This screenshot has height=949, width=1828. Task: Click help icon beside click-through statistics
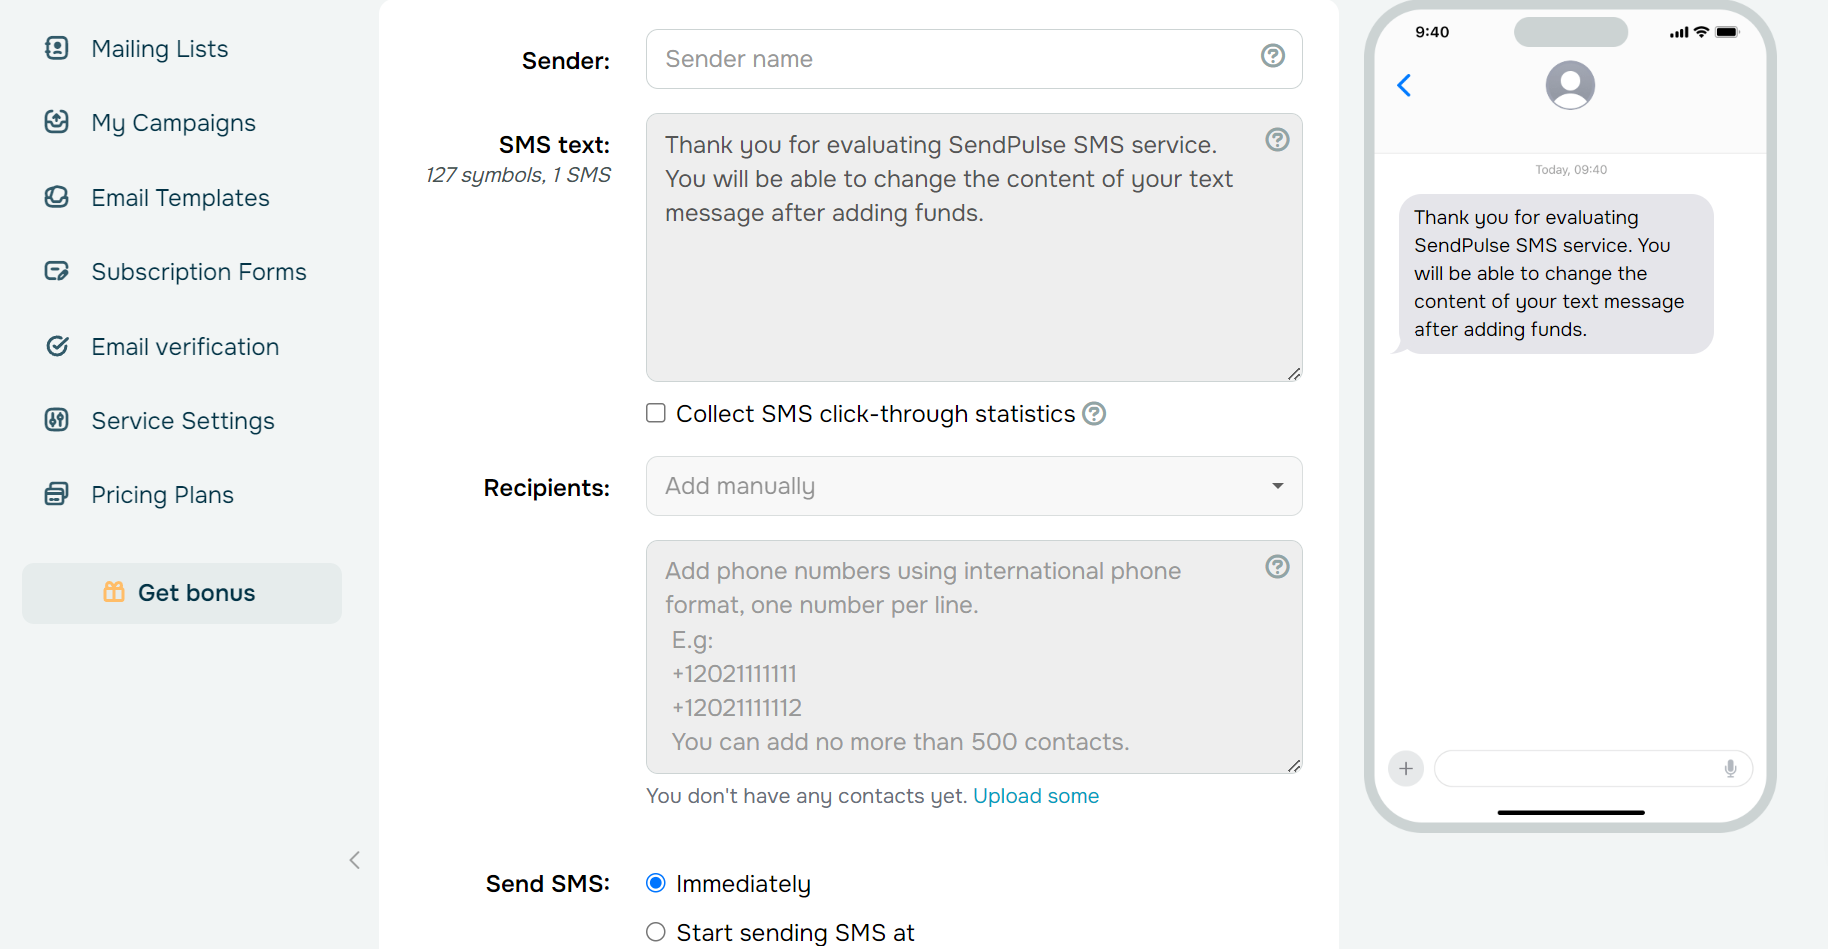coord(1094,414)
